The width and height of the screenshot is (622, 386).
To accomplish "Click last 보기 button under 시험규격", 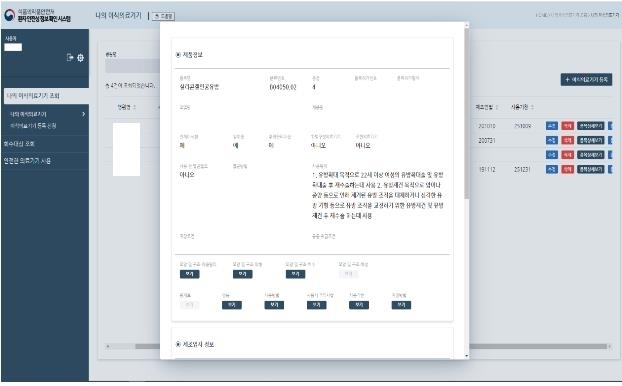I will click(401, 305).
